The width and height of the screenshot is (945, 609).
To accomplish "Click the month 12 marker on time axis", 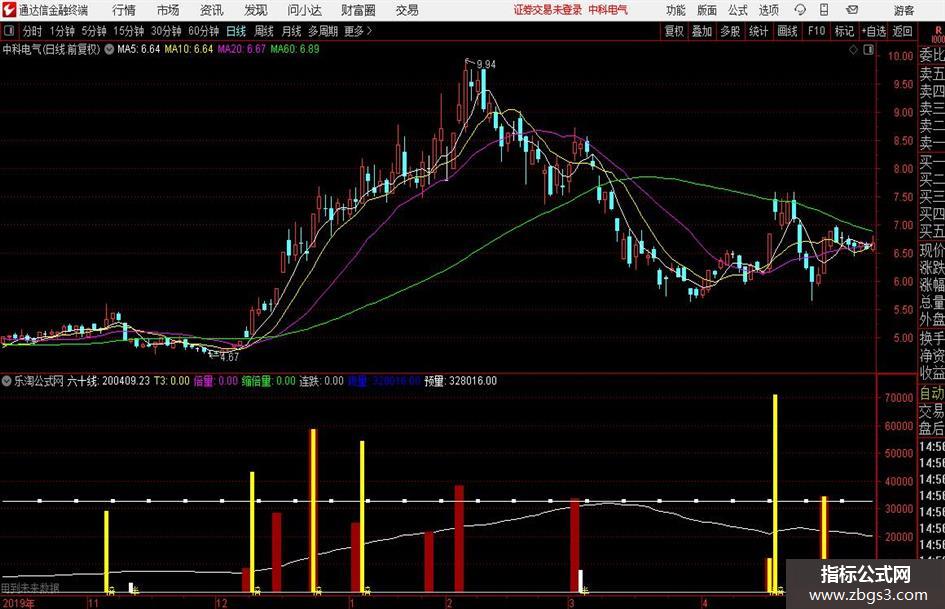I will [221, 603].
